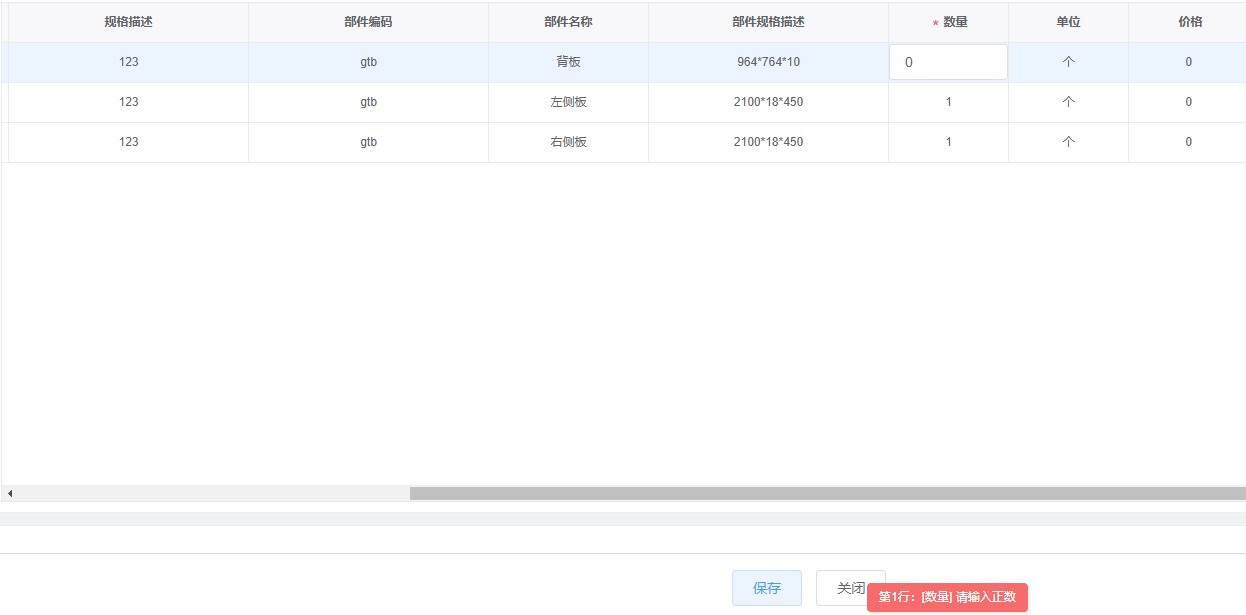Click the red asterisk beside 数量
This screenshot has height=615, width=1246.
pos(935,22)
